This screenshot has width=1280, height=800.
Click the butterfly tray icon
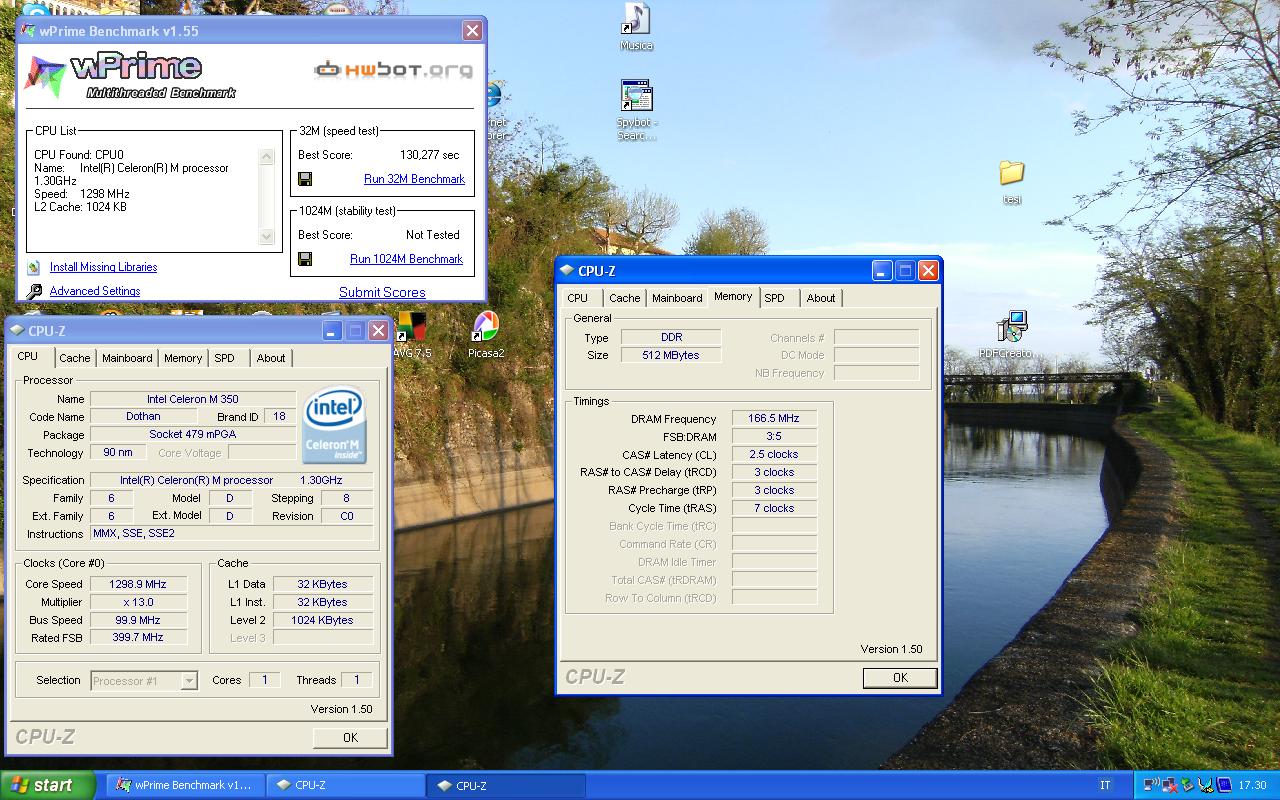(1205, 785)
